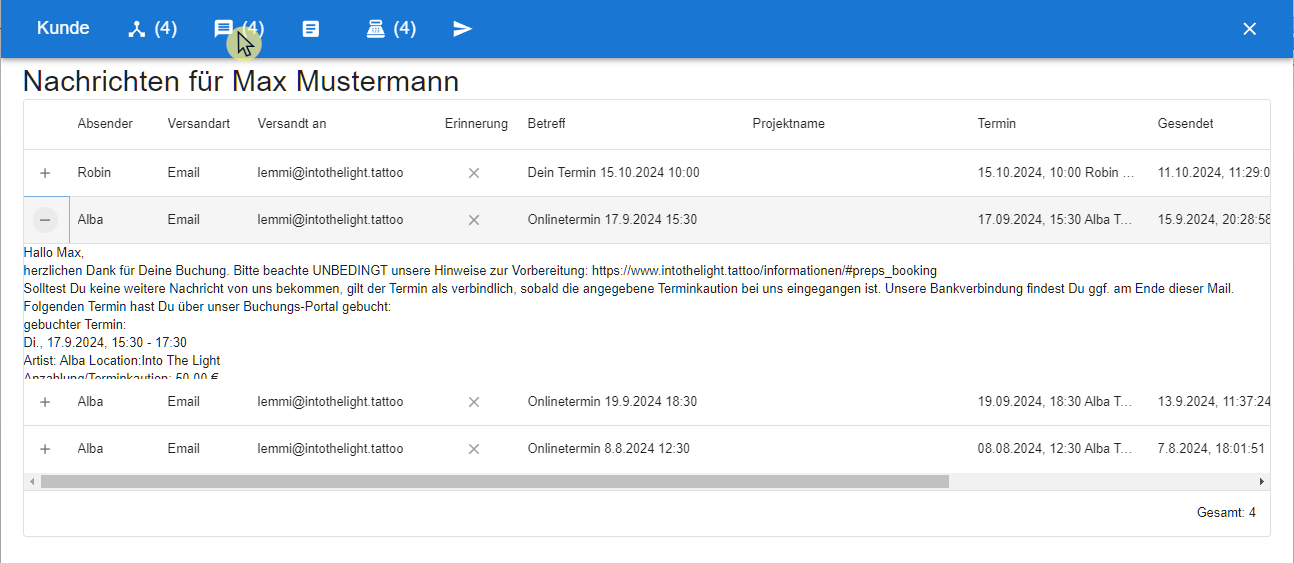Sort by Gesendet column header
1294x563 pixels.
point(1186,124)
